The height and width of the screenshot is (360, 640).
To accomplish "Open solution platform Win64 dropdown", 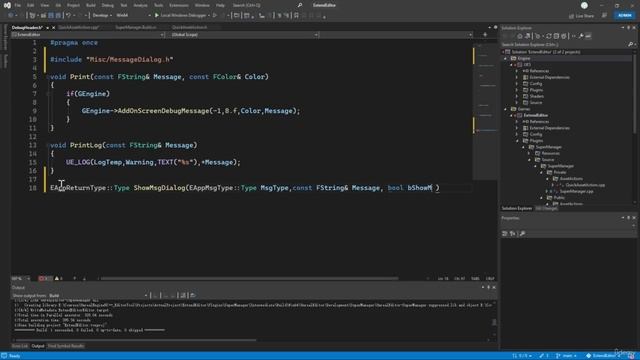I will 133,16.
